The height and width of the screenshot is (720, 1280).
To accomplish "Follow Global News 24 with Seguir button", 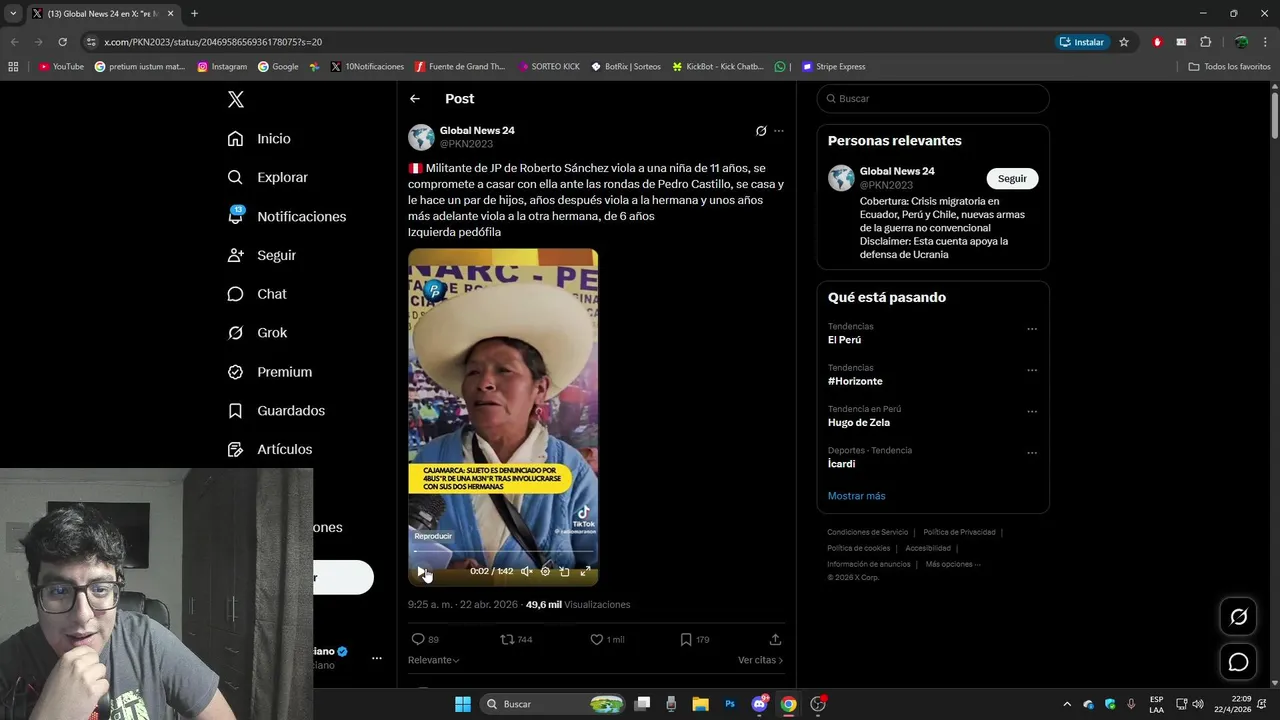I will pyautogui.click(x=1012, y=178).
